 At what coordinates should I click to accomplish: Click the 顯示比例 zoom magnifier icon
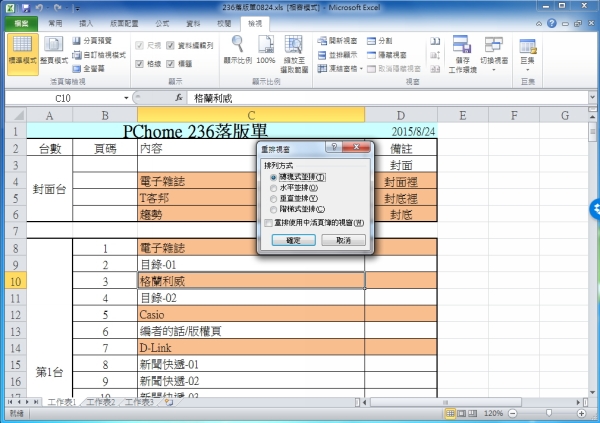coord(237,49)
